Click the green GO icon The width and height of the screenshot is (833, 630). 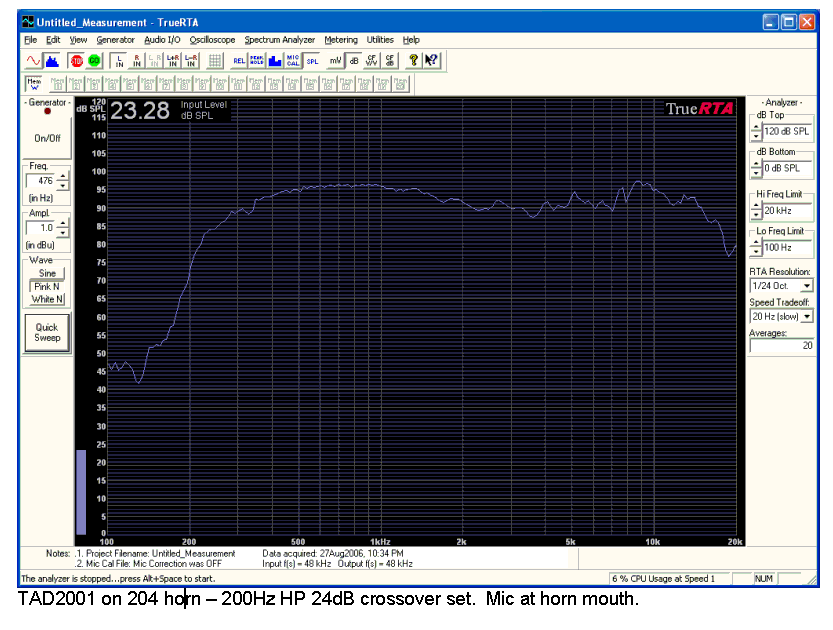click(x=95, y=61)
